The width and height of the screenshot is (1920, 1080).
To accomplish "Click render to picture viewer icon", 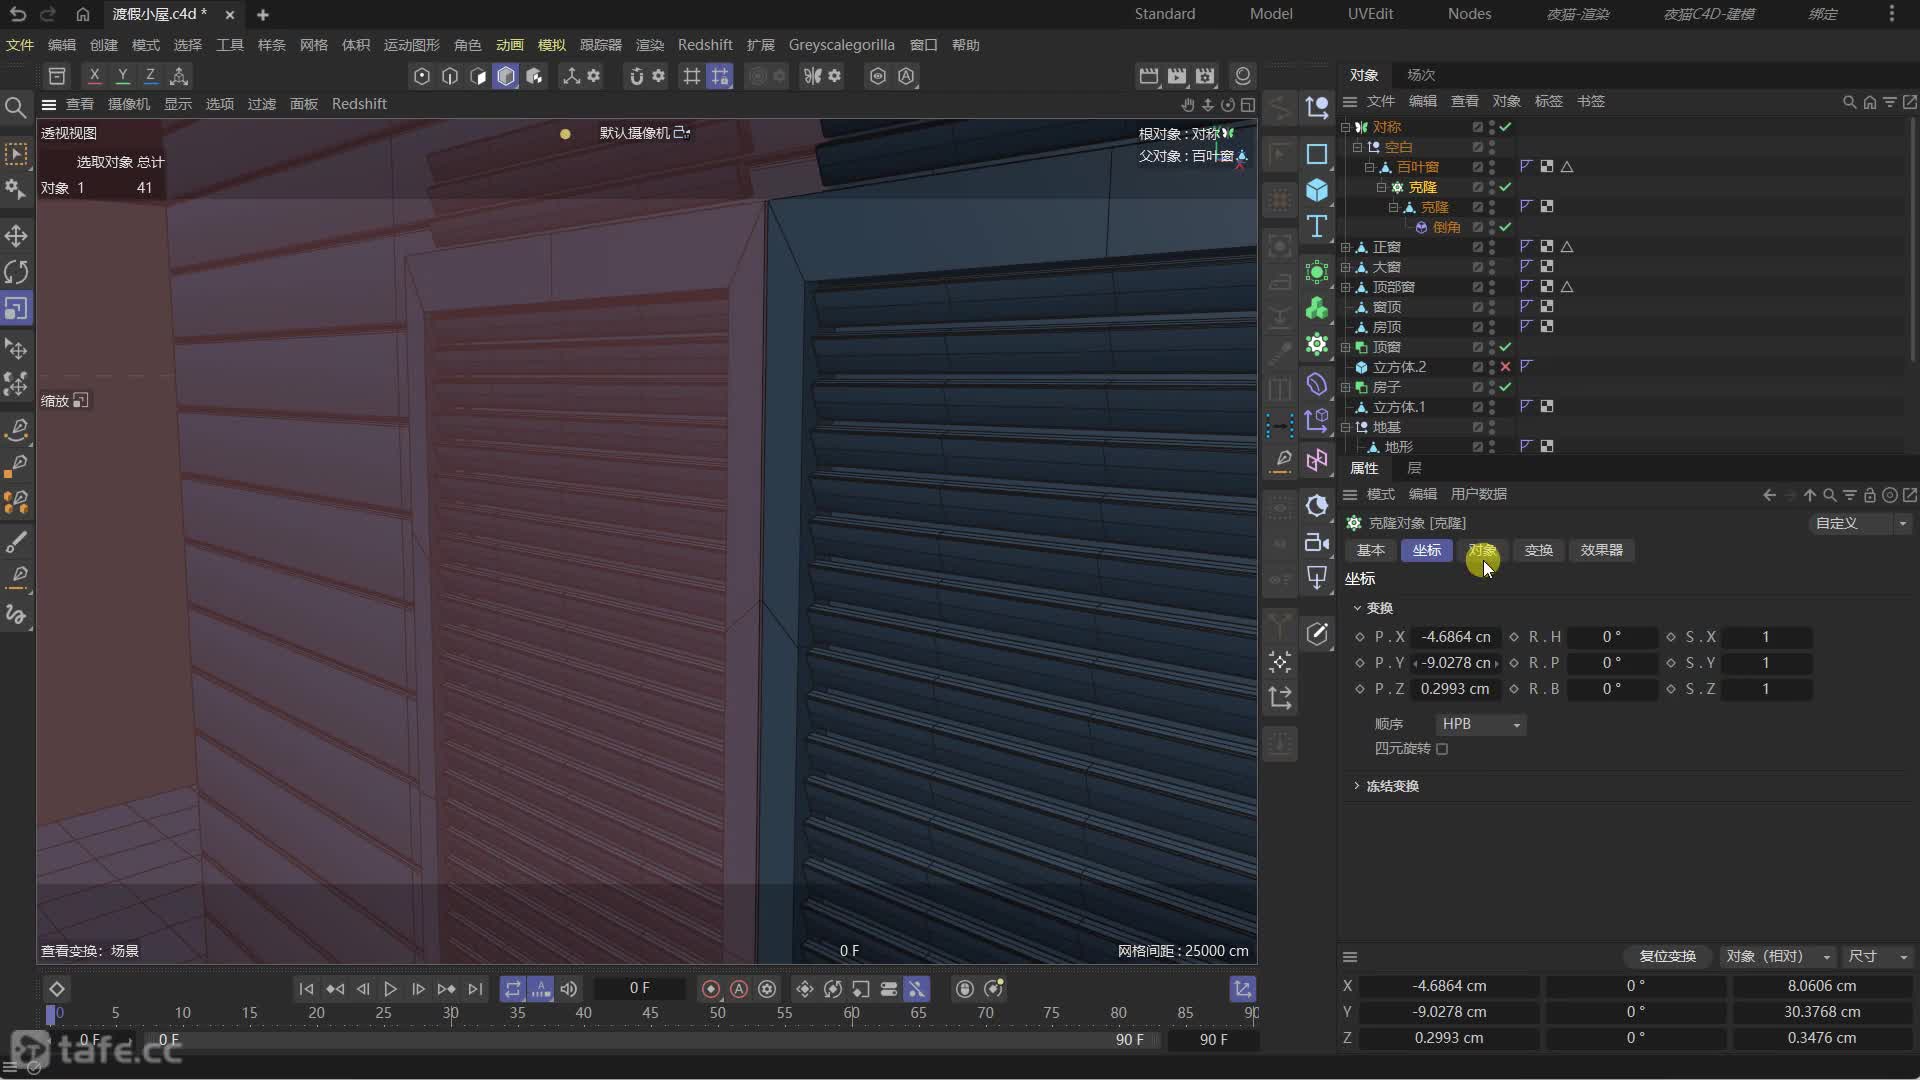I will pos(1177,76).
